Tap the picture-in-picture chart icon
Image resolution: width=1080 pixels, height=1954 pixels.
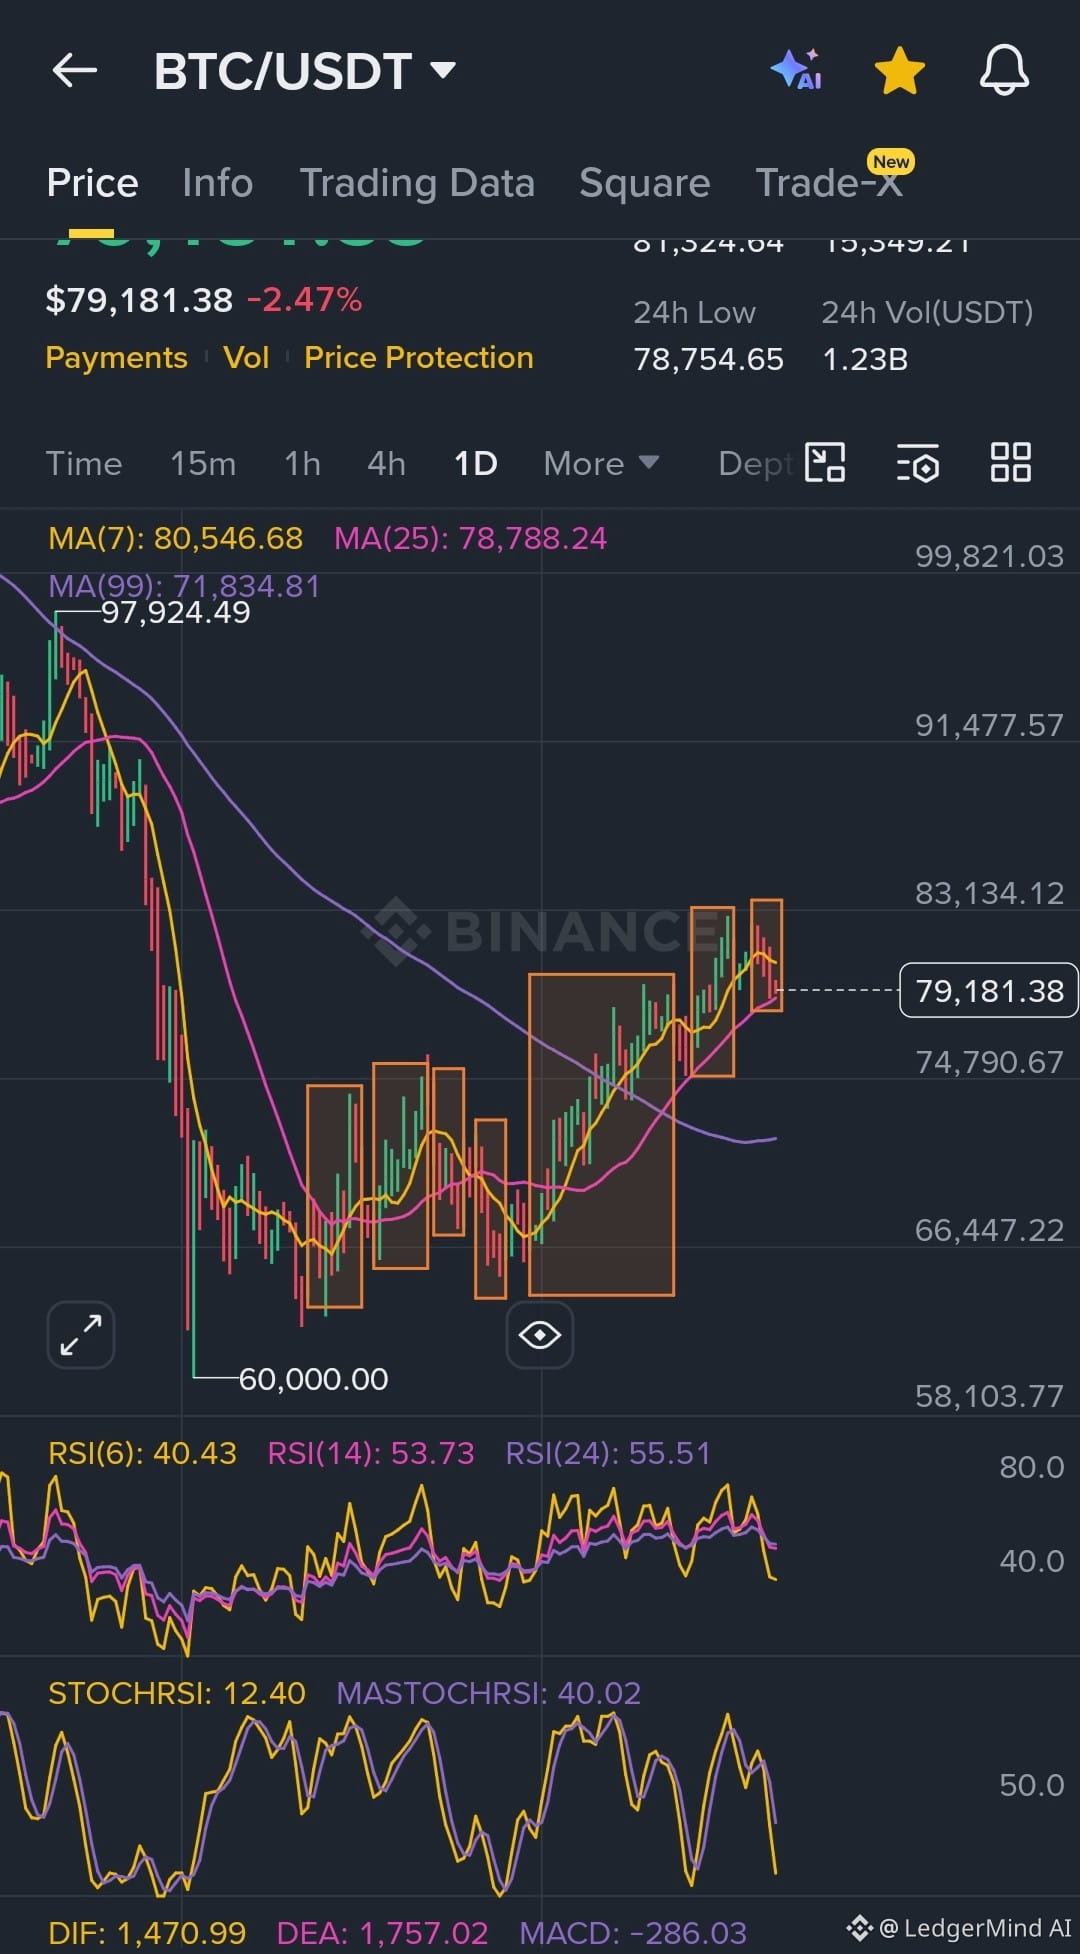click(x=826, y=463)
